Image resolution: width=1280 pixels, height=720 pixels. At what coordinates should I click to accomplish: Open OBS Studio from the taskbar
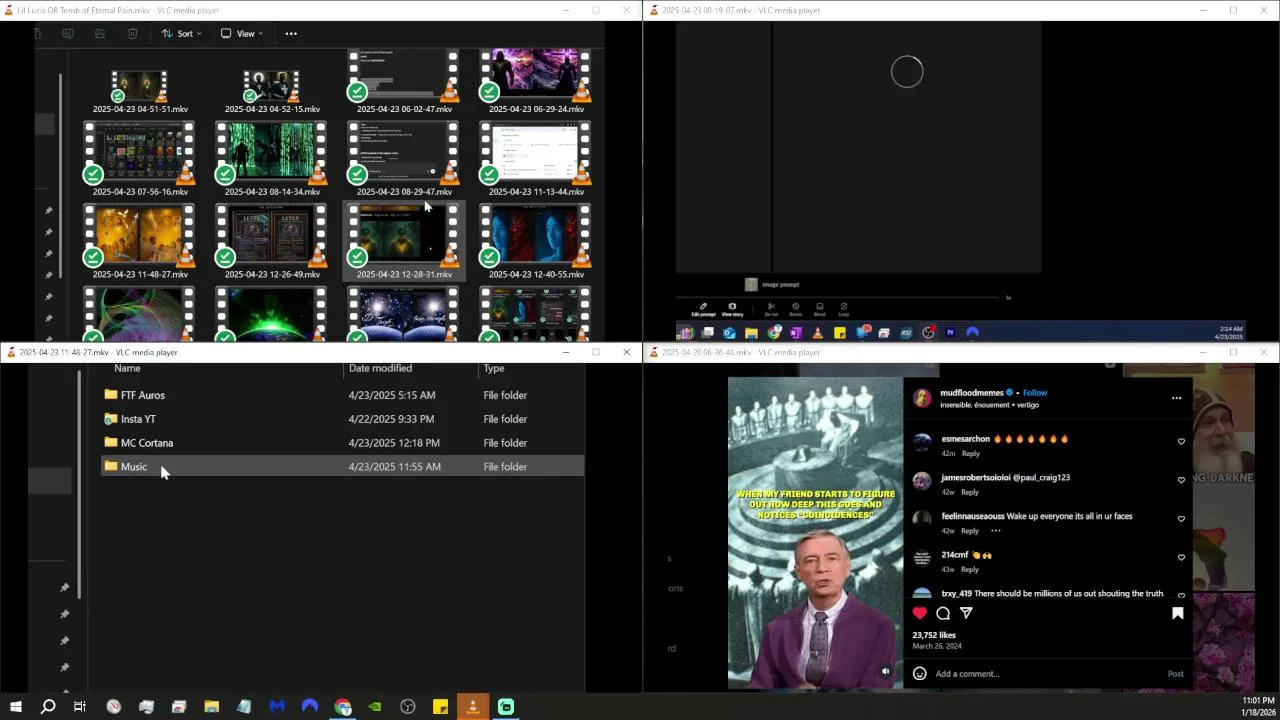pyautogui.click(x=408, y=707)
